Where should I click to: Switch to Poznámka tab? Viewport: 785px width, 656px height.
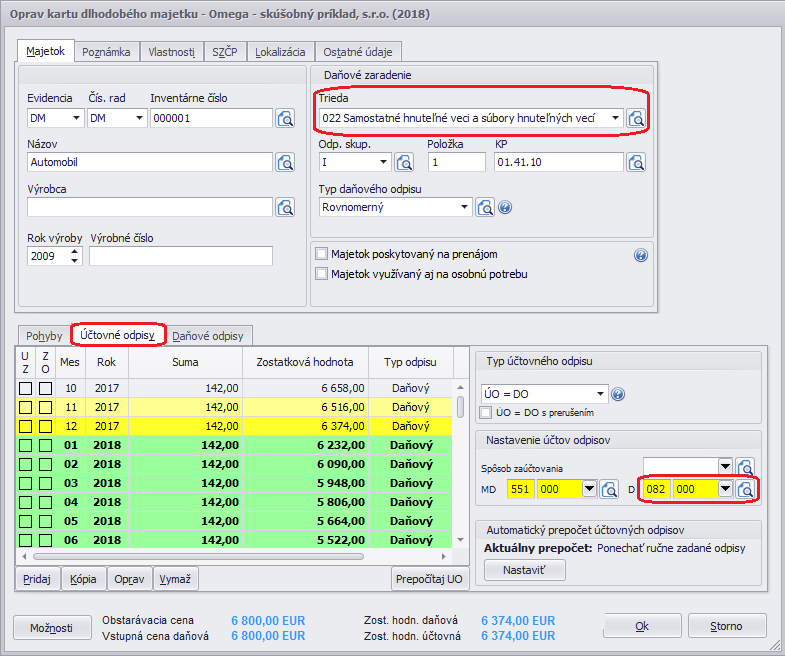(106, 52)
